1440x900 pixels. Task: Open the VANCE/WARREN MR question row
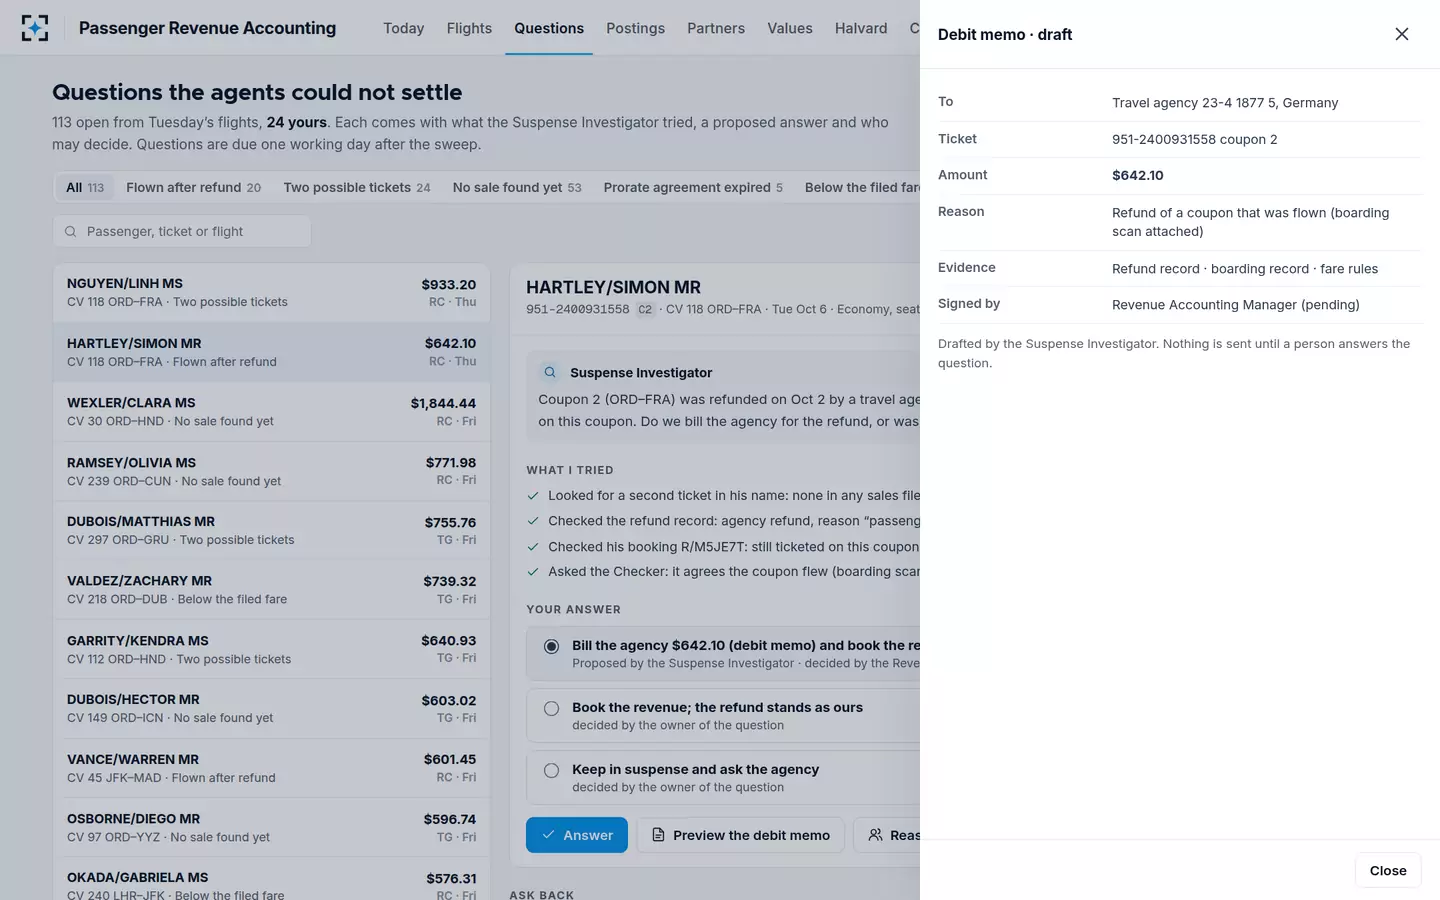(x=272, y=768)
